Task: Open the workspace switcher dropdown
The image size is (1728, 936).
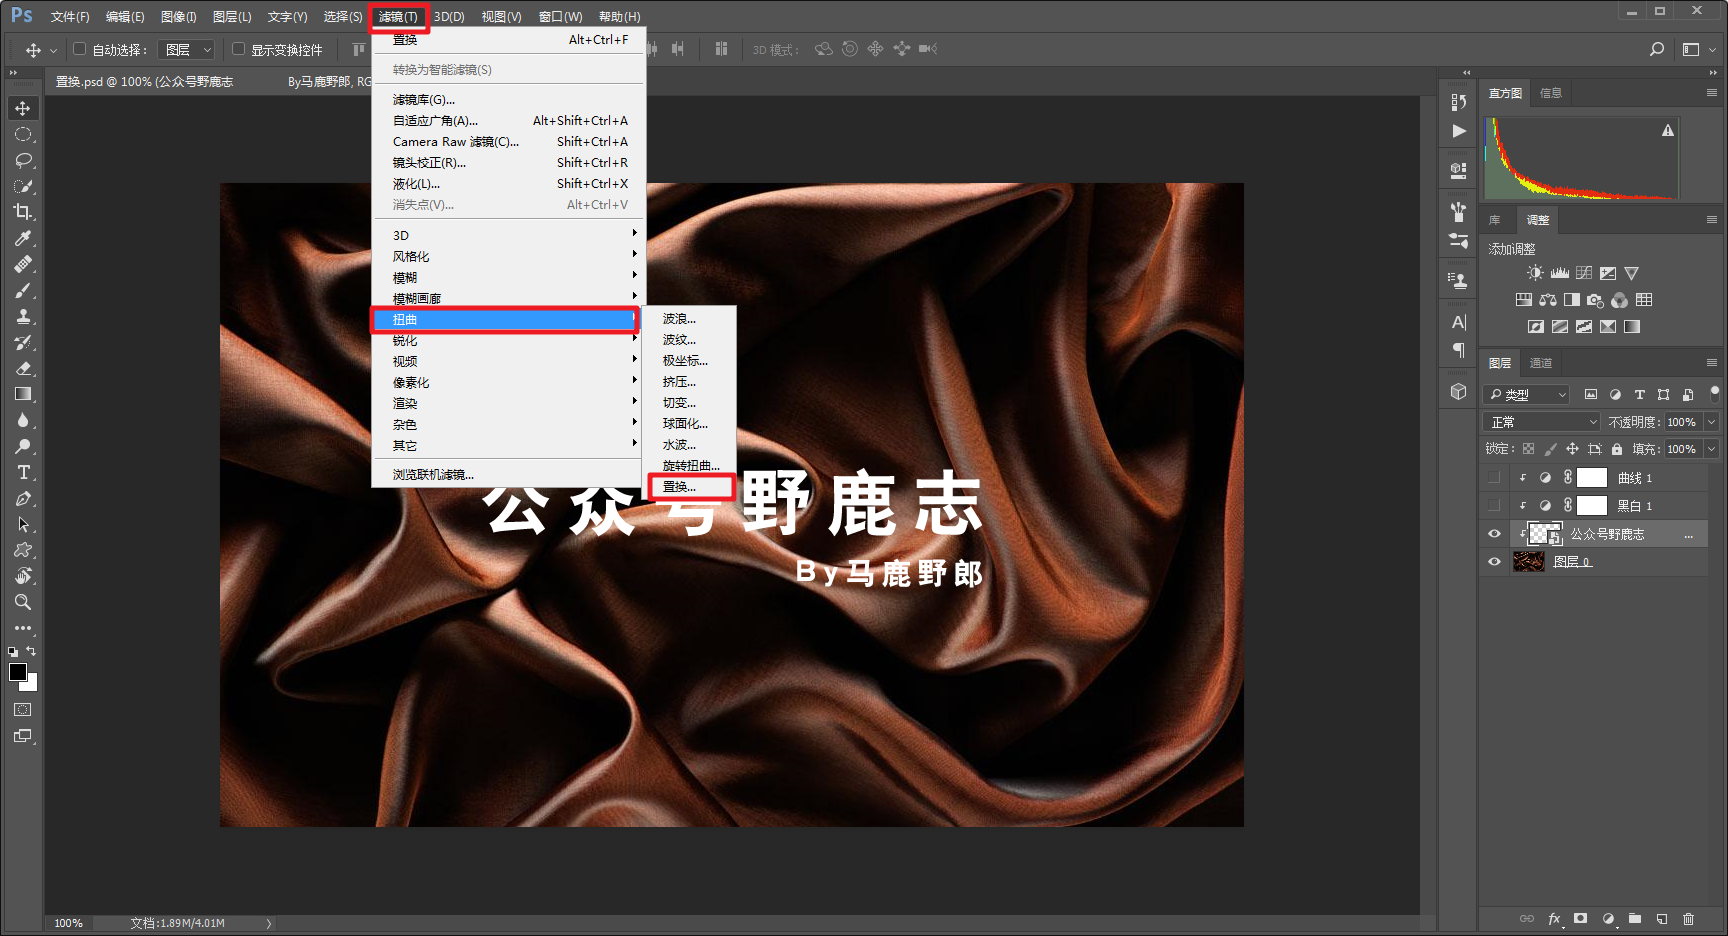Action: (x=1698, y=49)
